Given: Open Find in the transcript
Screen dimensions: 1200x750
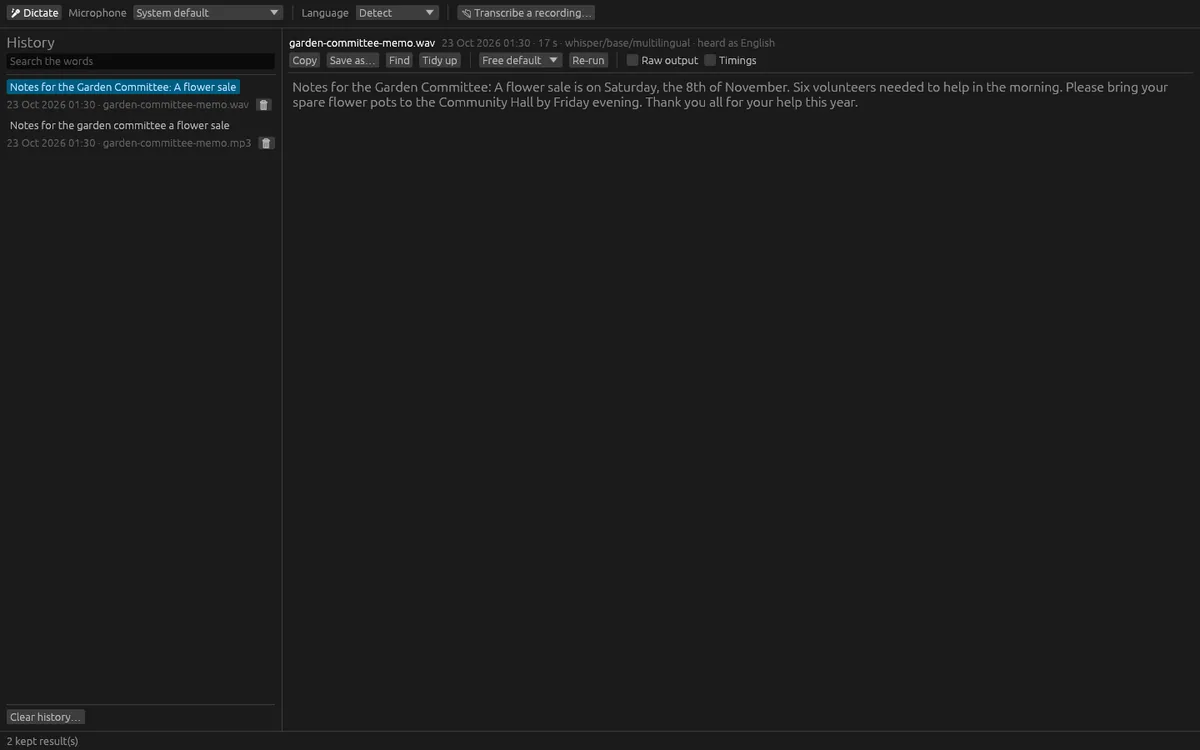Looking at the screenshot, I should [x=399, y=60].
